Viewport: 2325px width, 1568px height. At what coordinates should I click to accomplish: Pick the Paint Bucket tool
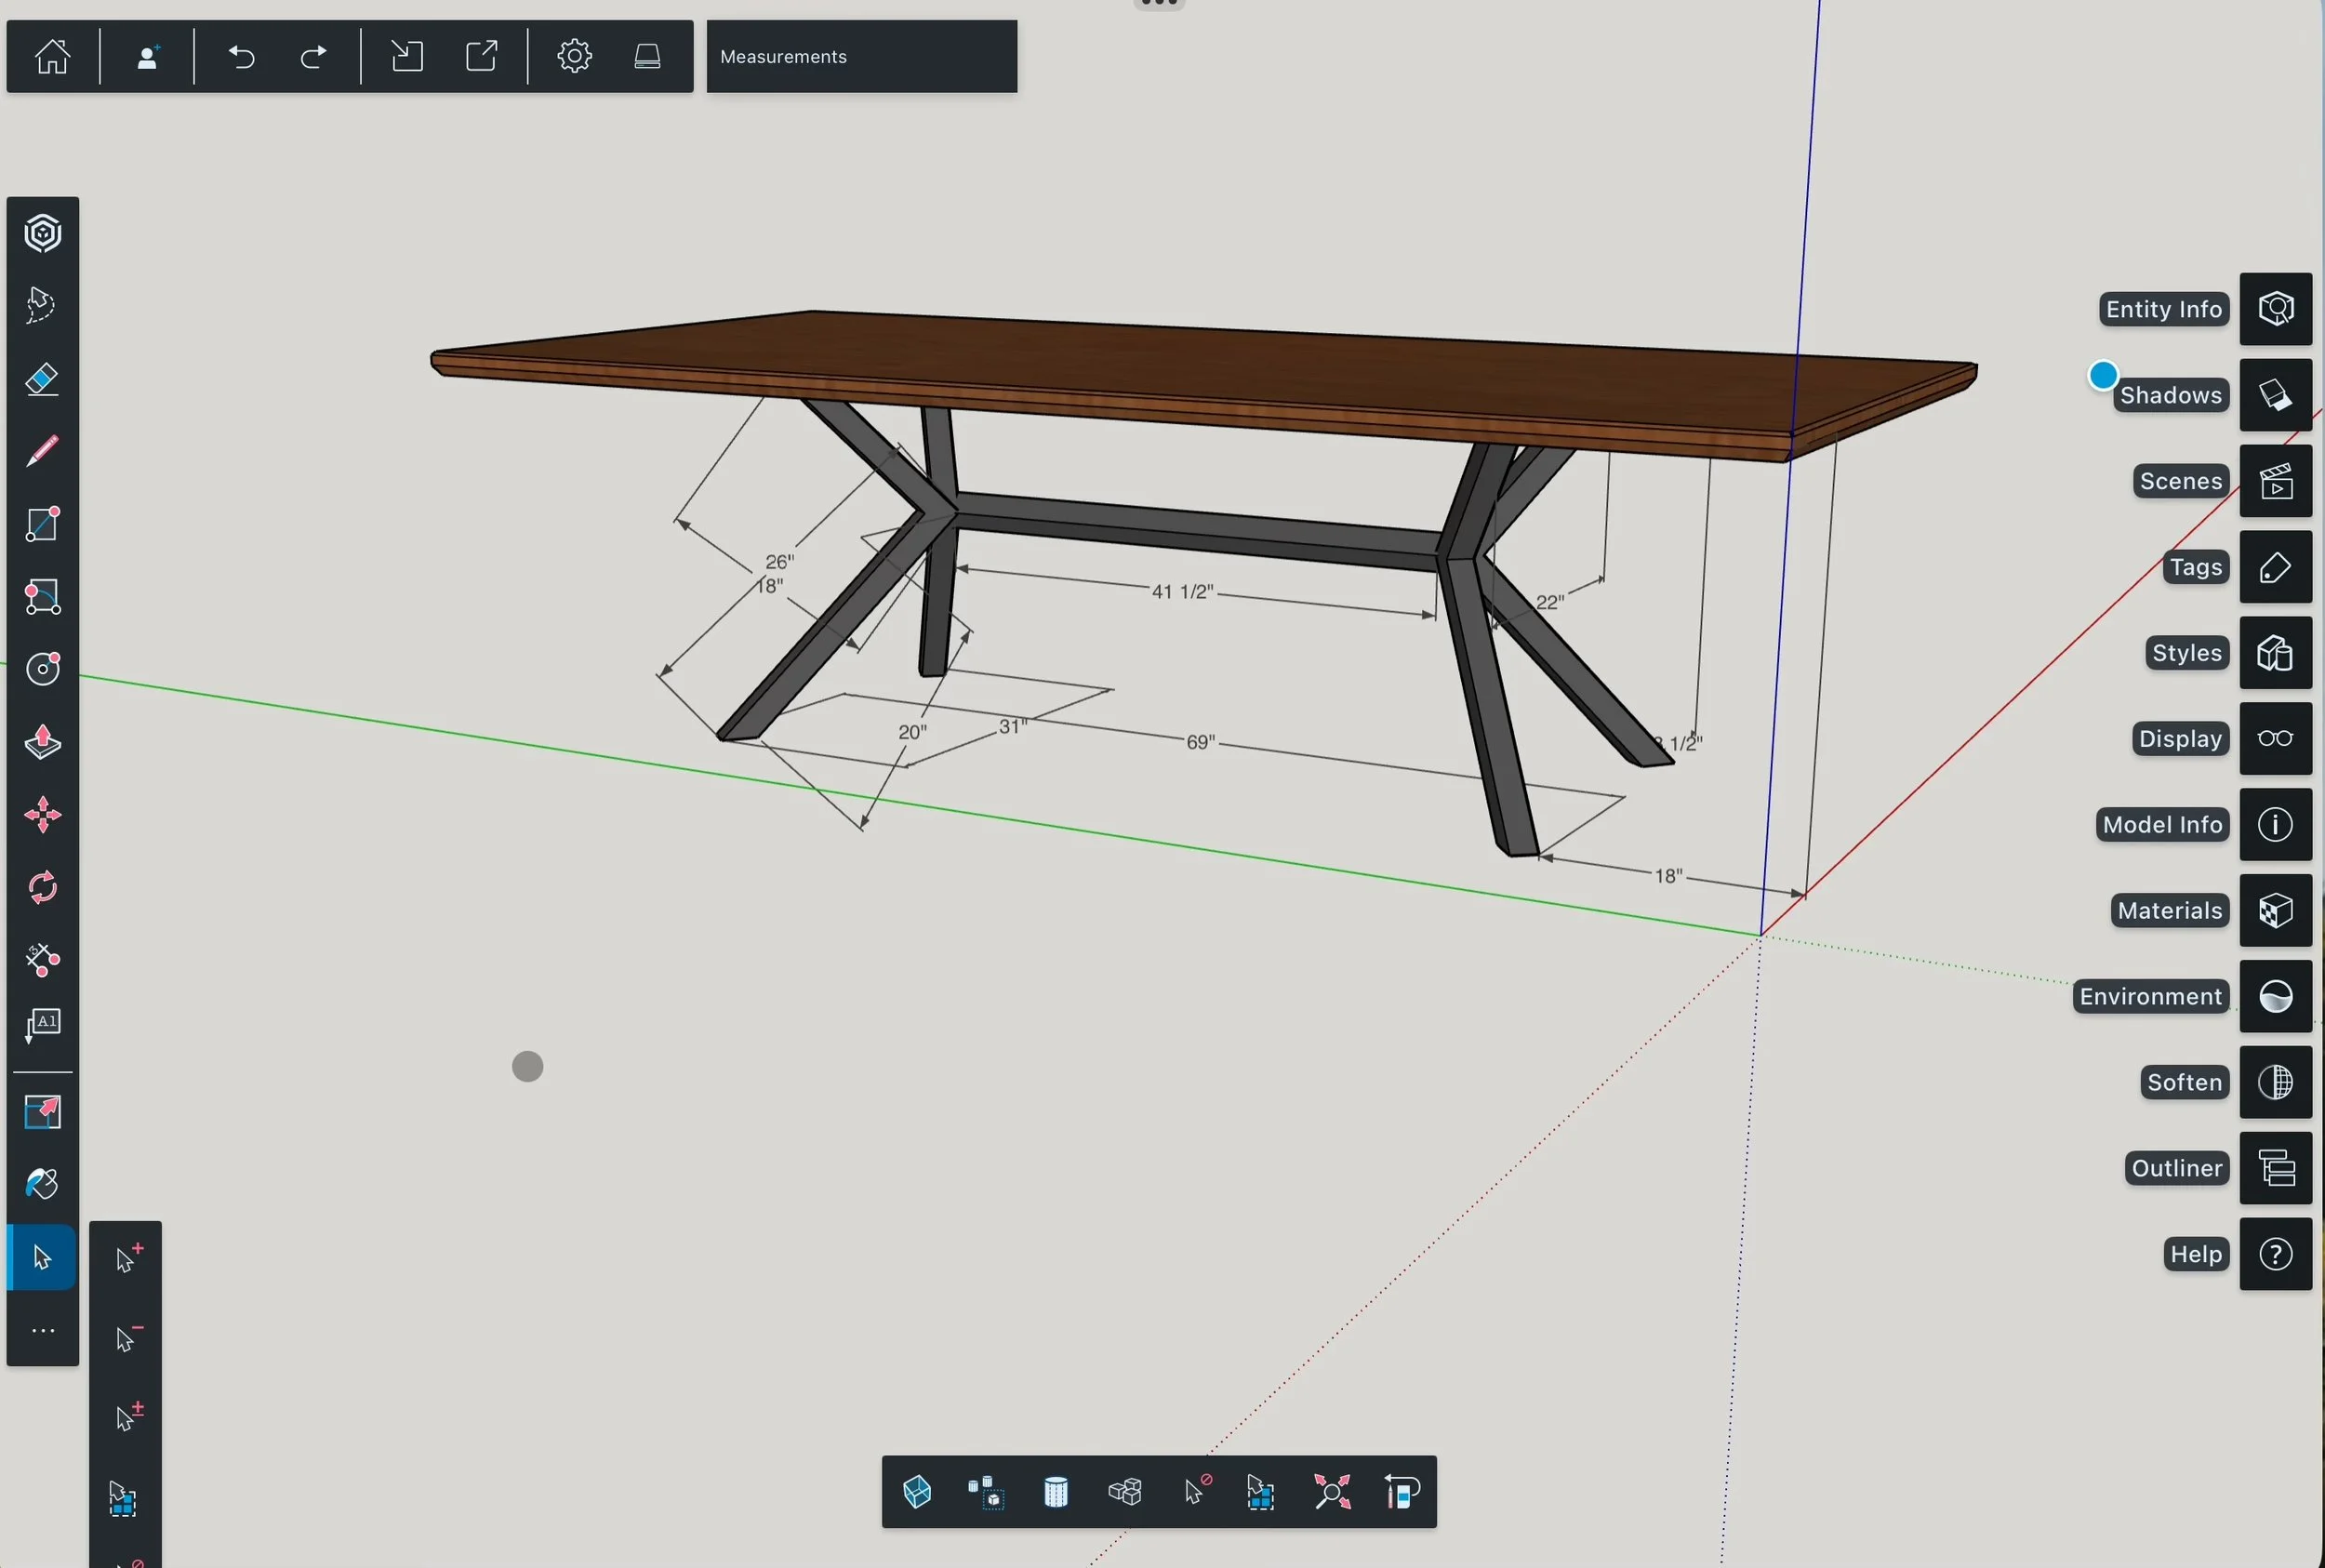coord(42,1184)
